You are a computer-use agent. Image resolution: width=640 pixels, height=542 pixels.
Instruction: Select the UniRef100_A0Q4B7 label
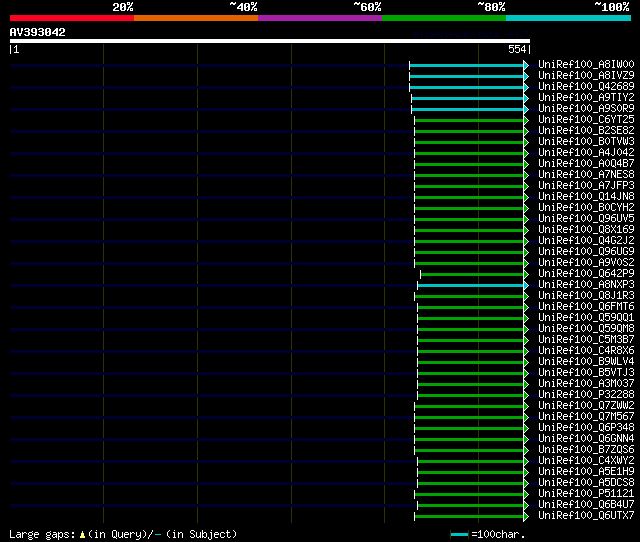click(586, 164)
